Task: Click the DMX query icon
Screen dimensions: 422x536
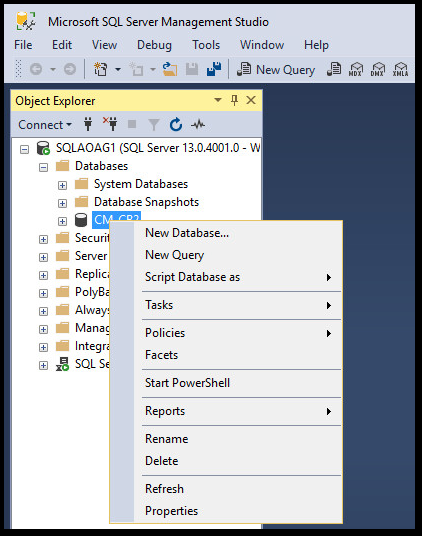Action: (x=378, y=69)
